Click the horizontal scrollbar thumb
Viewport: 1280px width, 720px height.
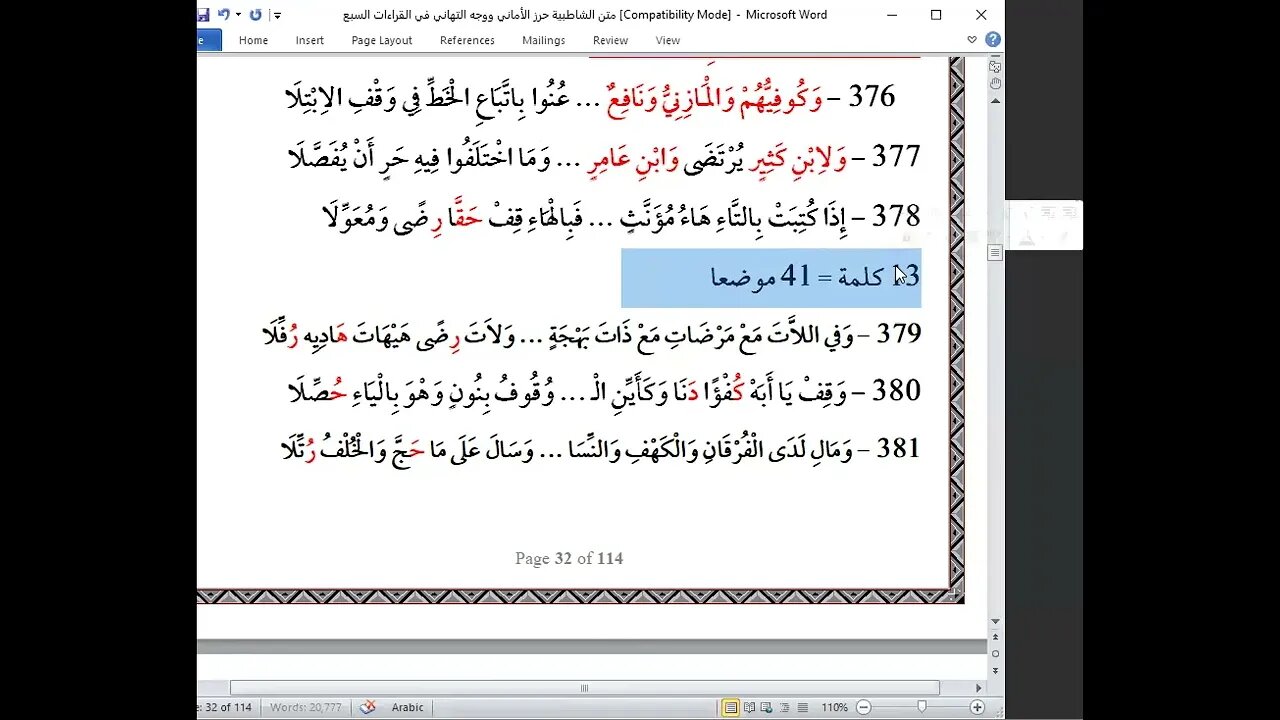tap(584, 688)
